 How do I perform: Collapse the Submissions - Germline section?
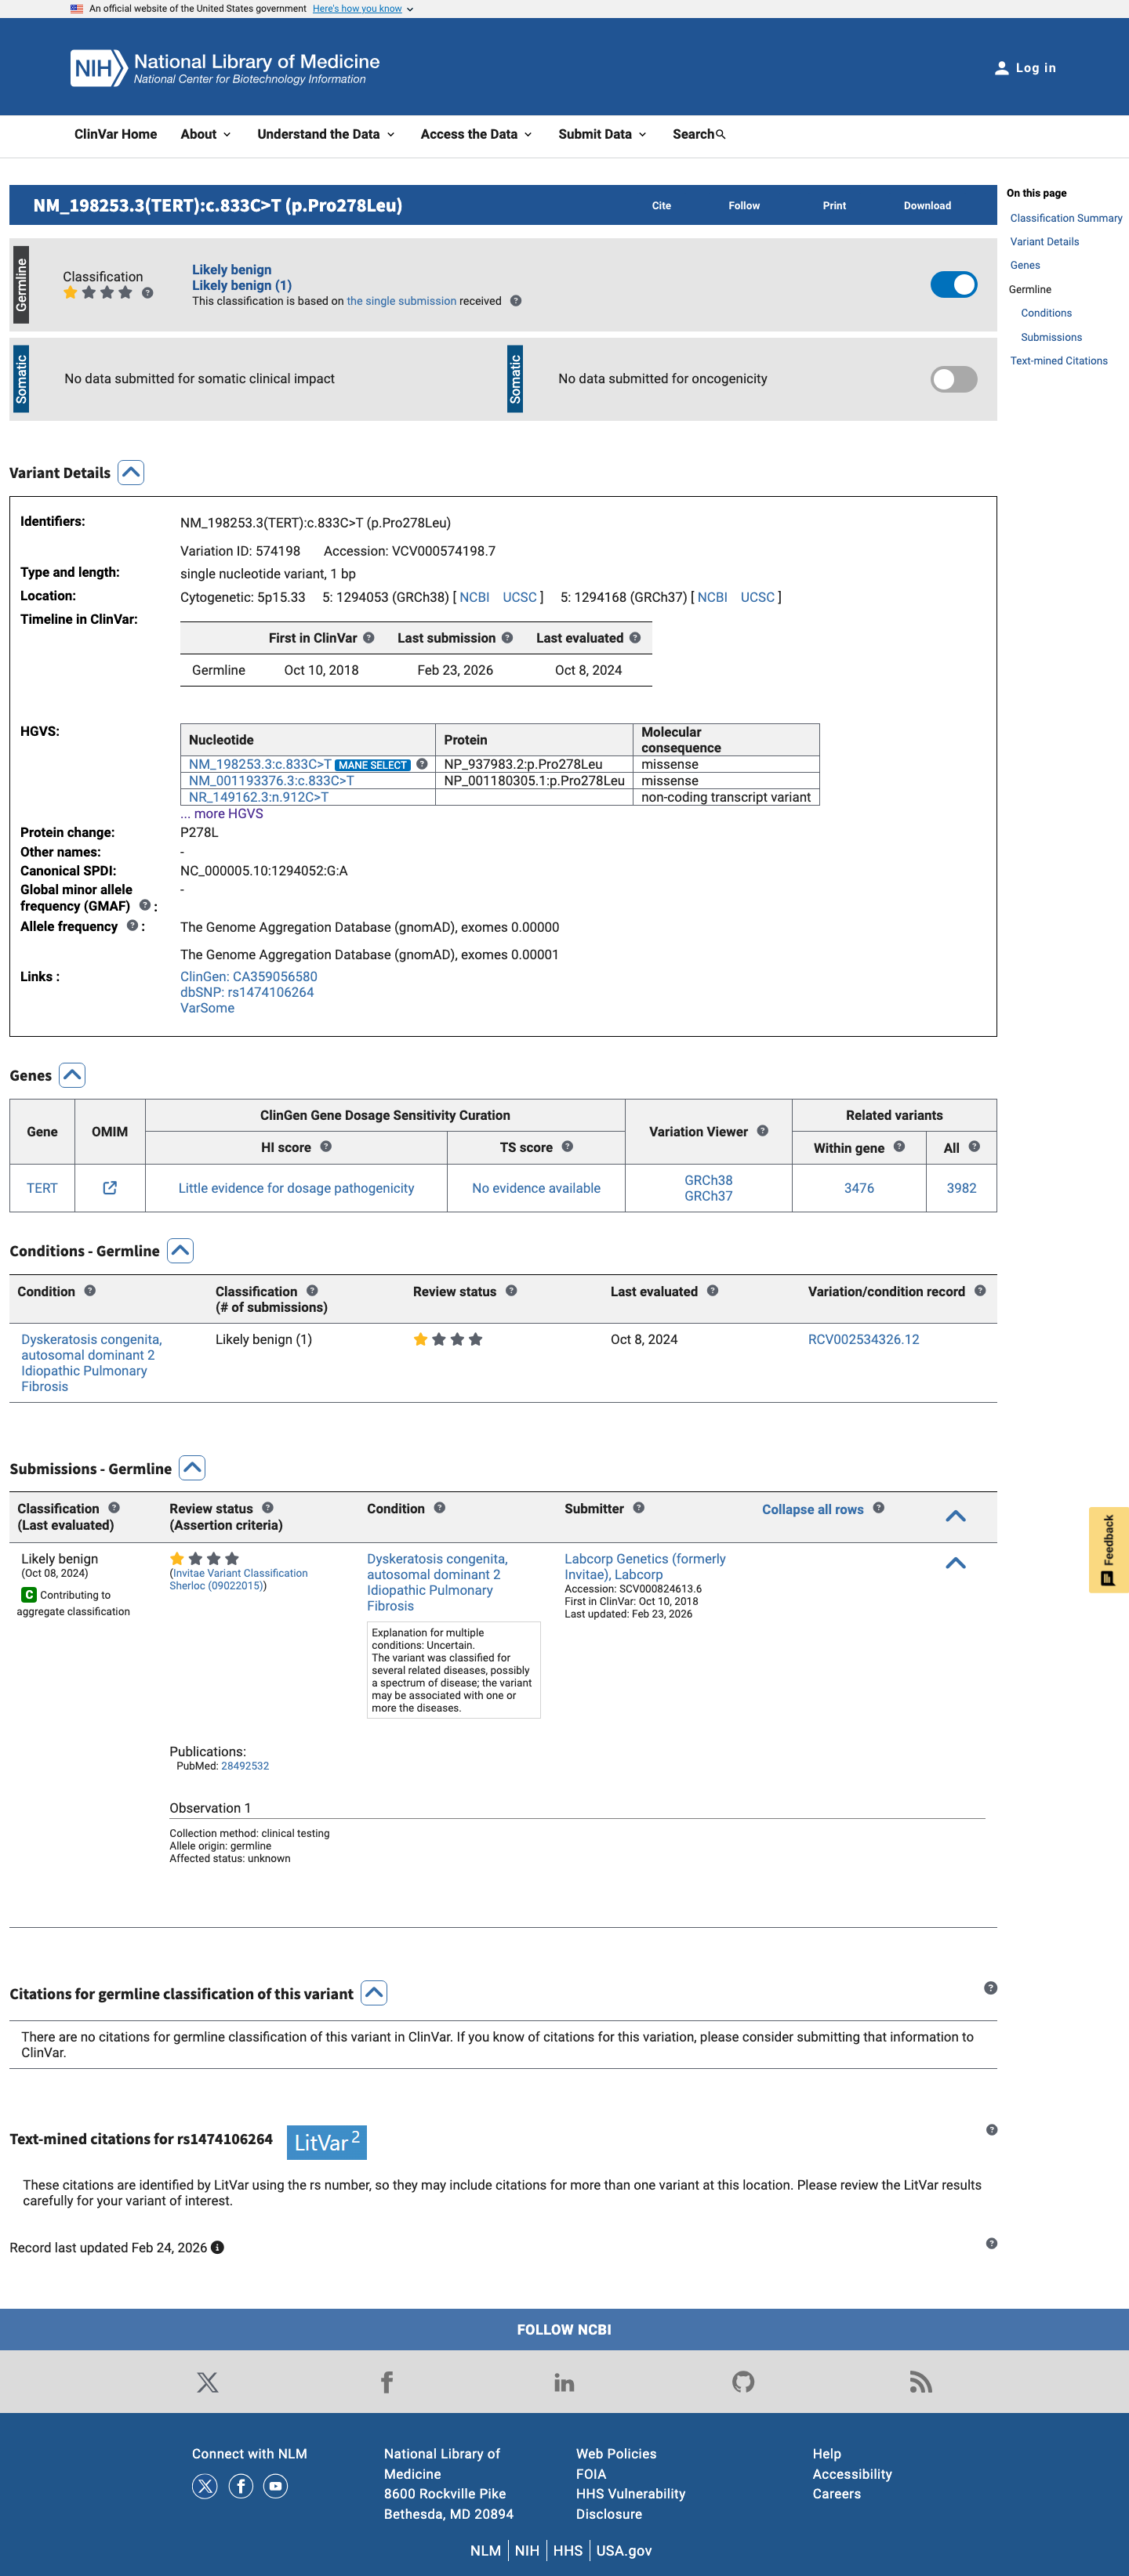[x=192, y=1468]
